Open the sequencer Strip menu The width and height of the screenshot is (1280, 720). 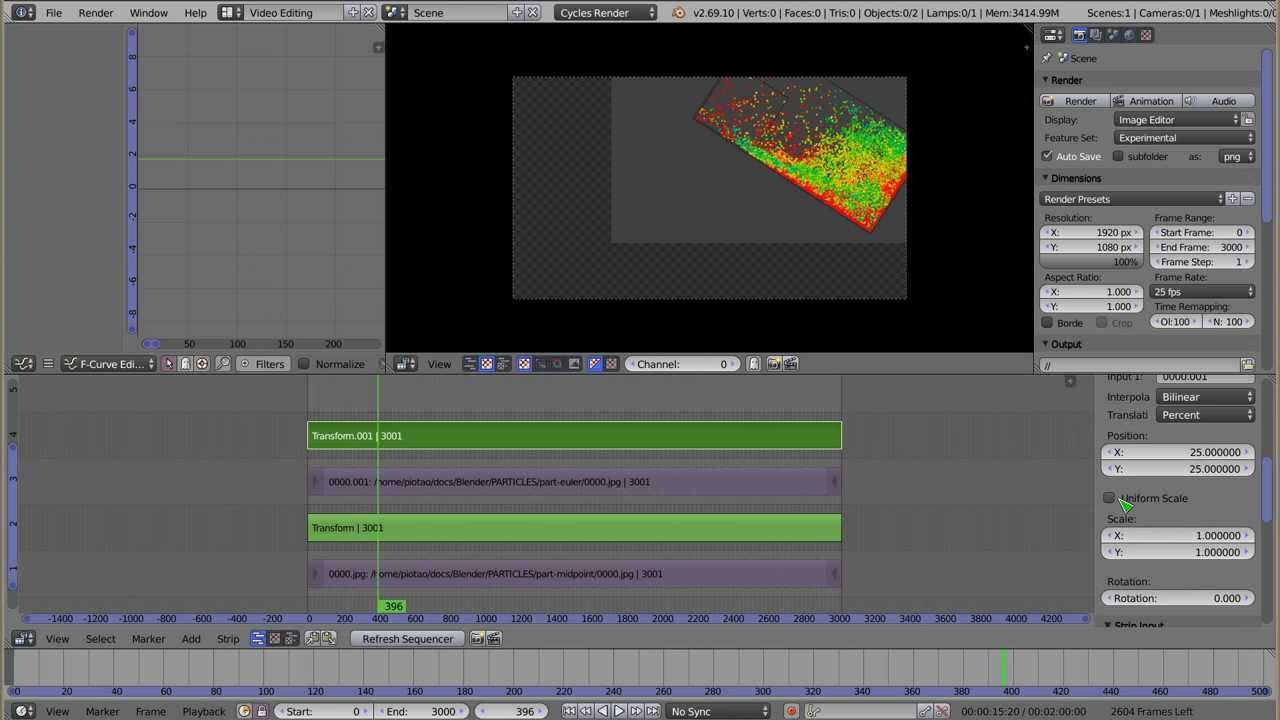click(228, 639)
